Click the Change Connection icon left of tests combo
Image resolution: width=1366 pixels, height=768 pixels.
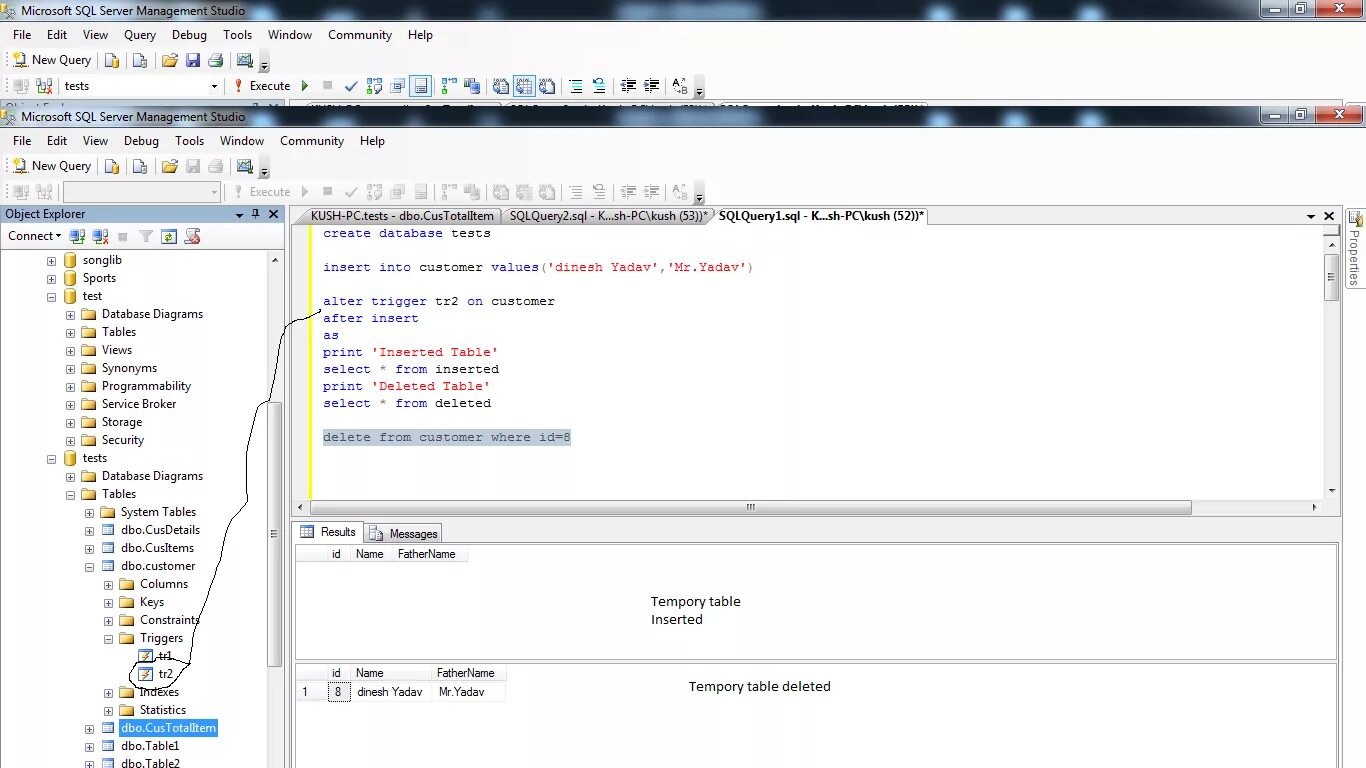tap(44, 86)
